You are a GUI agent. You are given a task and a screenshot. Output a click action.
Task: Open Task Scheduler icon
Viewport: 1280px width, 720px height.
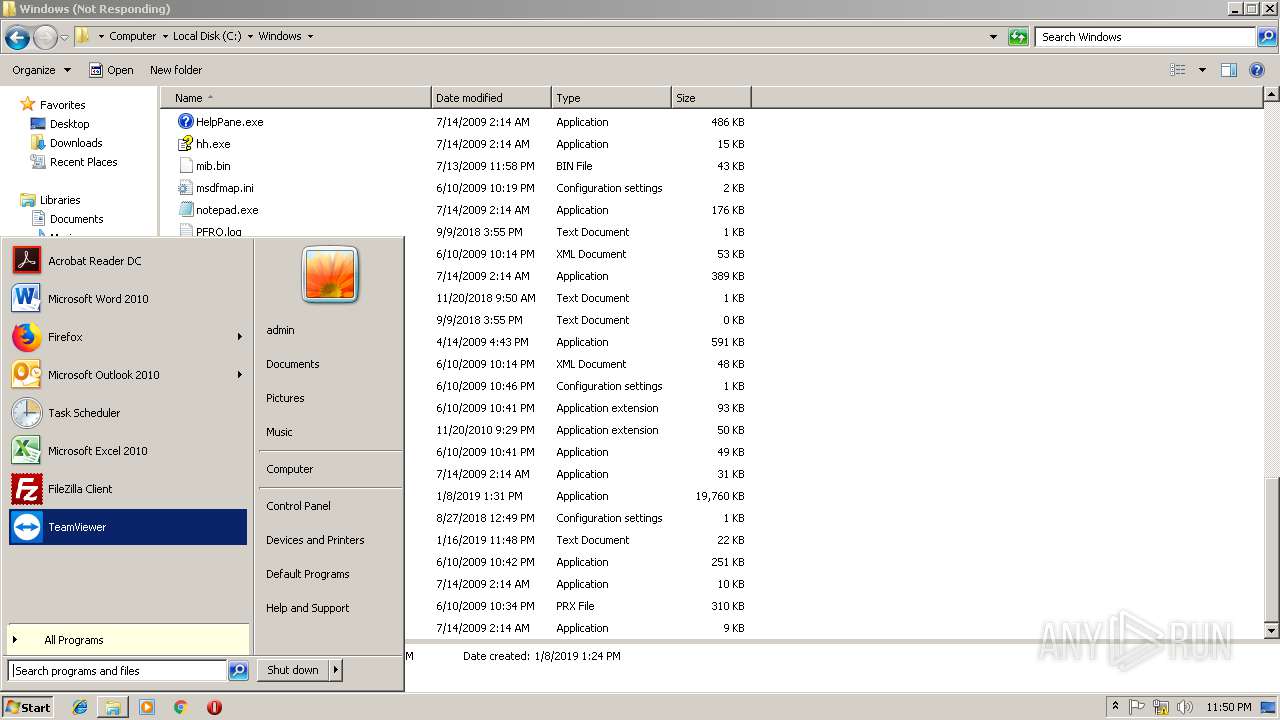(26, 413)
